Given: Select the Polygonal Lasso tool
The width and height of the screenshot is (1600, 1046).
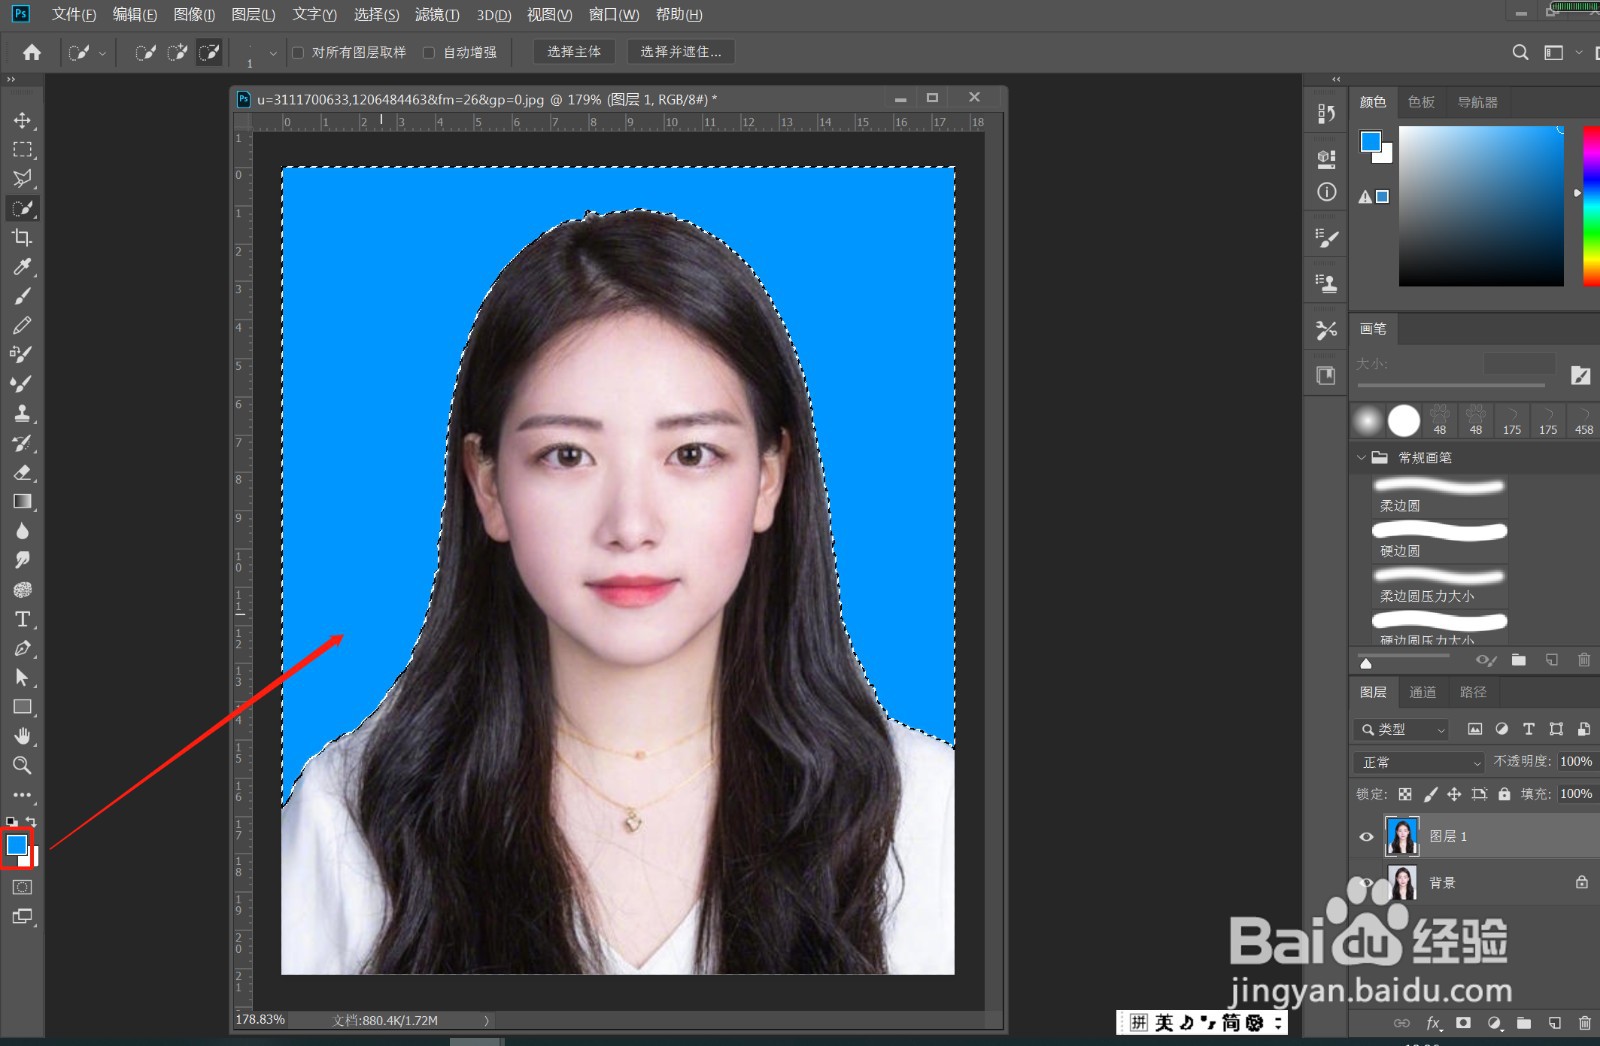Looking at the screenshot, I should pos(22,179).
